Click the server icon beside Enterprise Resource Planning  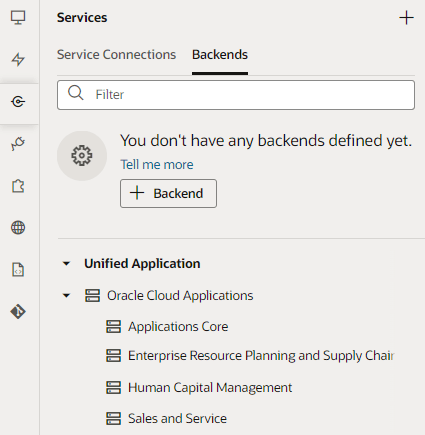click(113, 355)
